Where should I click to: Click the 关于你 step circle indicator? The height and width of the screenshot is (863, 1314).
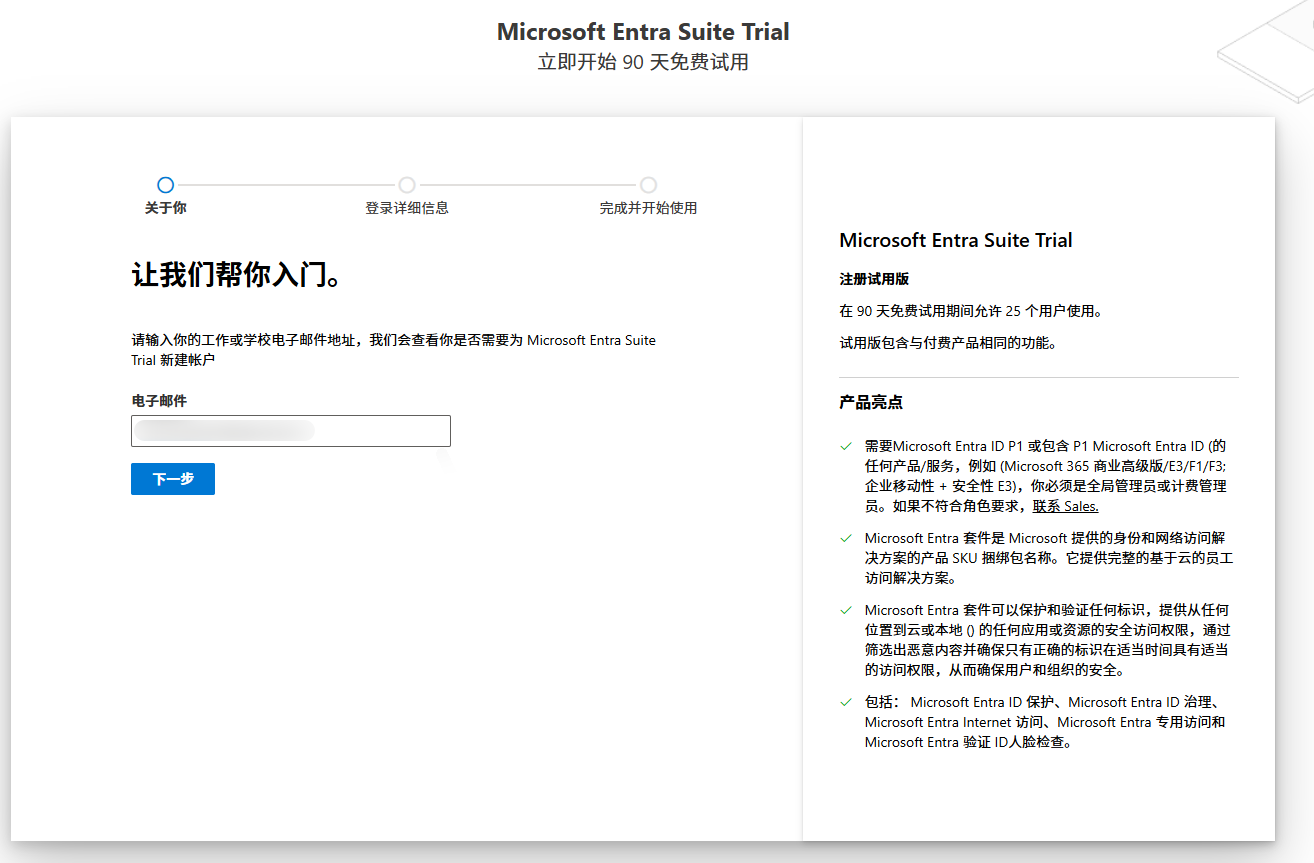pos(166,185)
